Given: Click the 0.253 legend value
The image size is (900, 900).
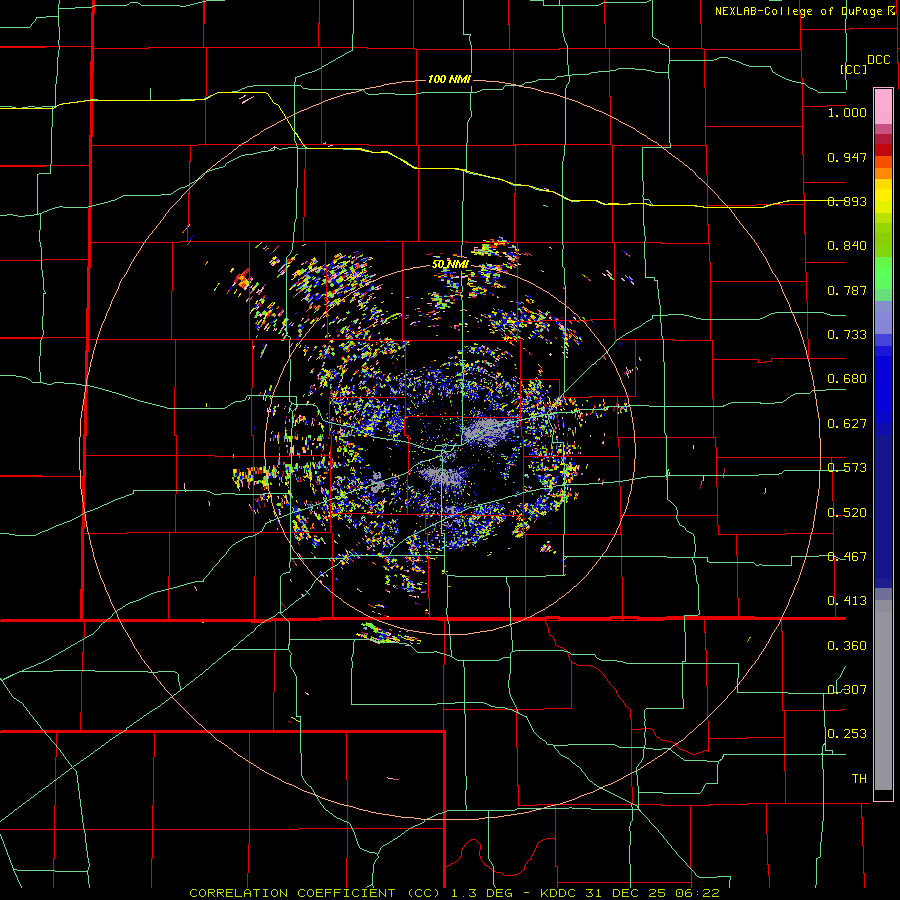Looking at the screenshot, I should [x=847, y=734].
